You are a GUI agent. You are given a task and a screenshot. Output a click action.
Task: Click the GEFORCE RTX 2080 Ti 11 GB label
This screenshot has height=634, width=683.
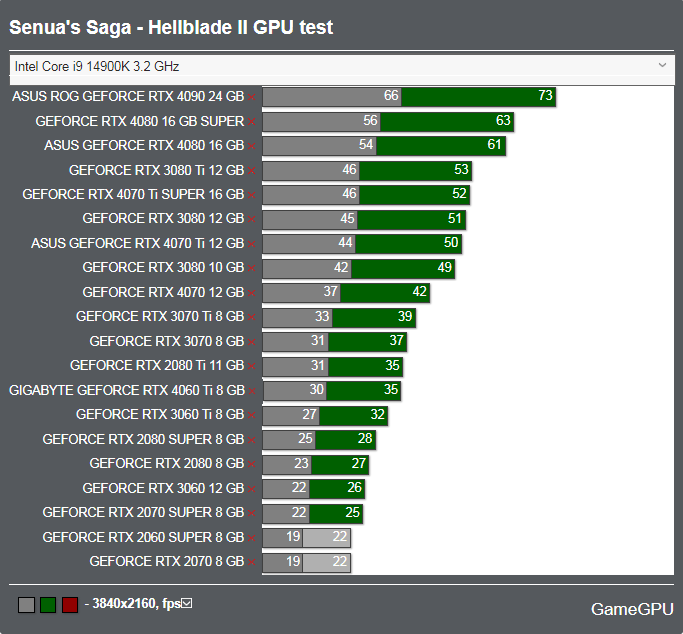tap(157, 365)
